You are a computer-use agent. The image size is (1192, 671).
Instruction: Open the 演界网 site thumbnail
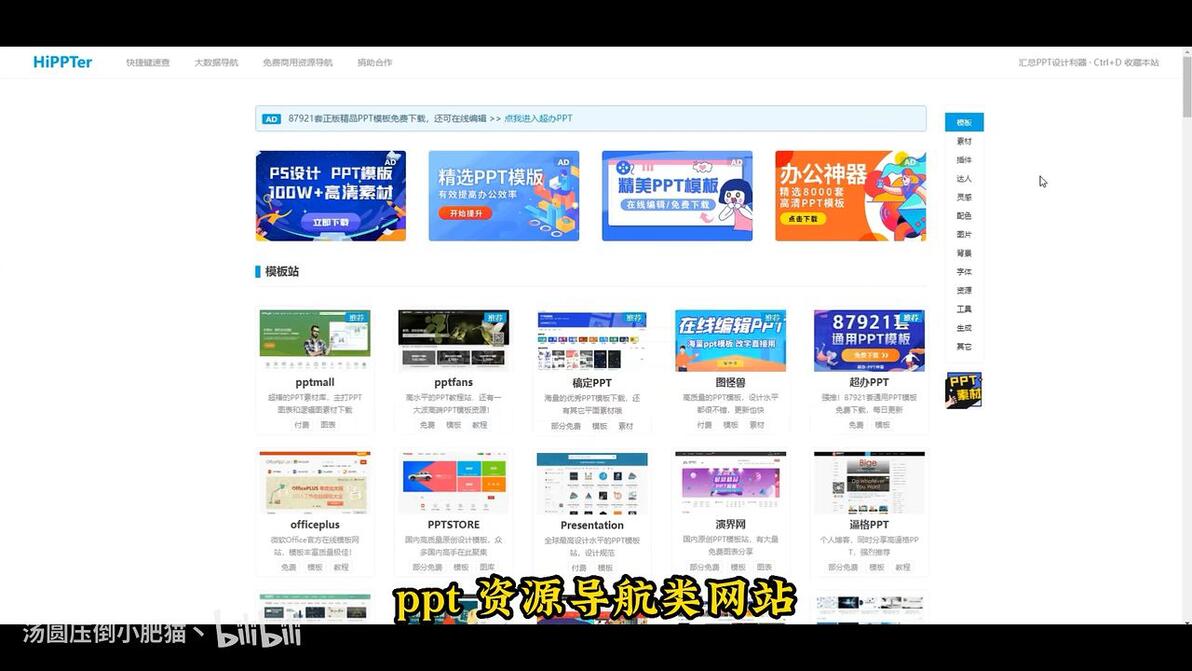tap(730, 482)
